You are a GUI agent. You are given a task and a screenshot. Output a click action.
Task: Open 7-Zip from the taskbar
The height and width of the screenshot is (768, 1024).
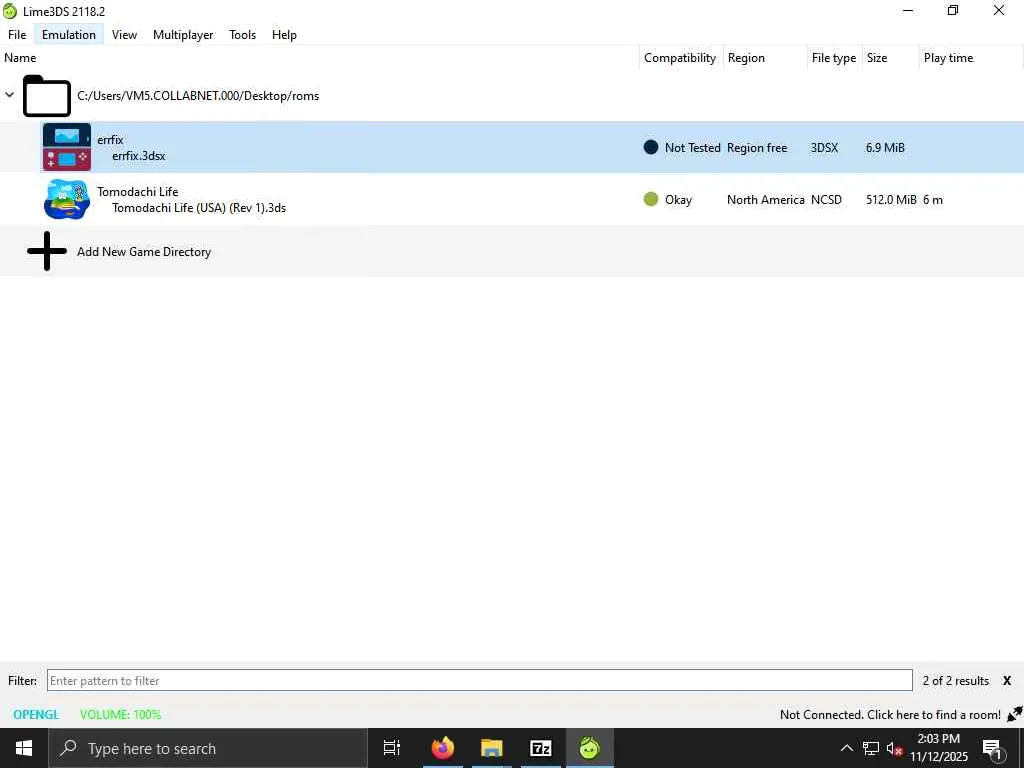(x=540, y=748)
